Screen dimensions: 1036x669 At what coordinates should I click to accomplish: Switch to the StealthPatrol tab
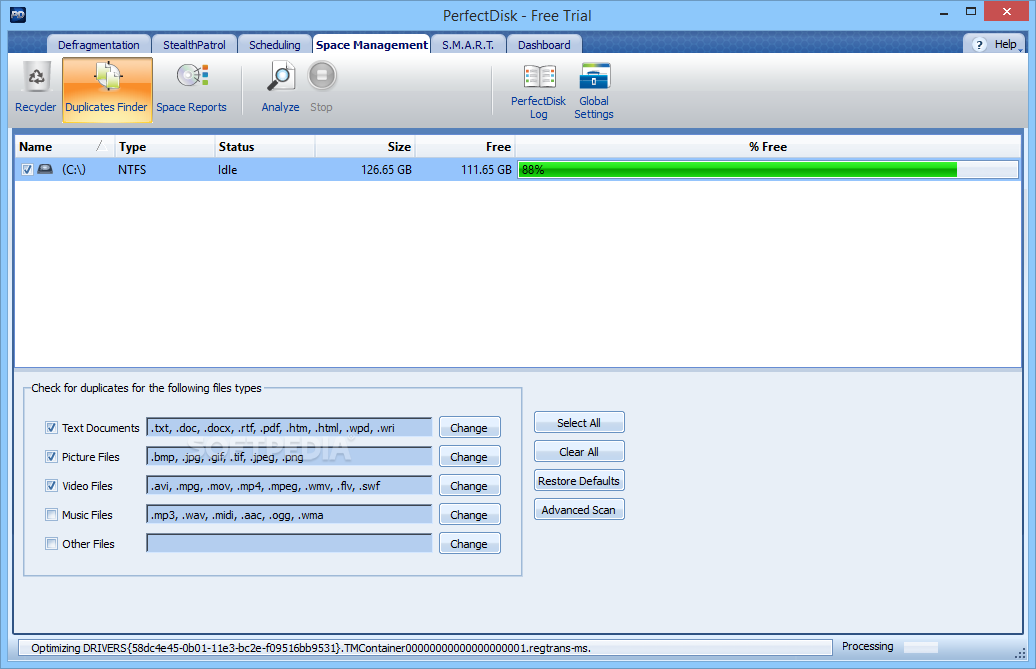194,45
